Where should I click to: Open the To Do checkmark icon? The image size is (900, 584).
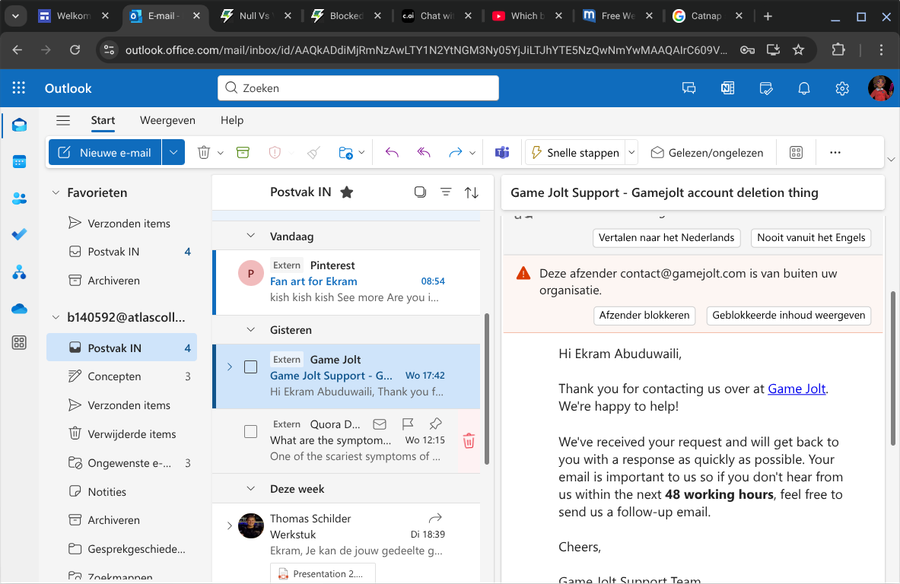coord(19,234)
